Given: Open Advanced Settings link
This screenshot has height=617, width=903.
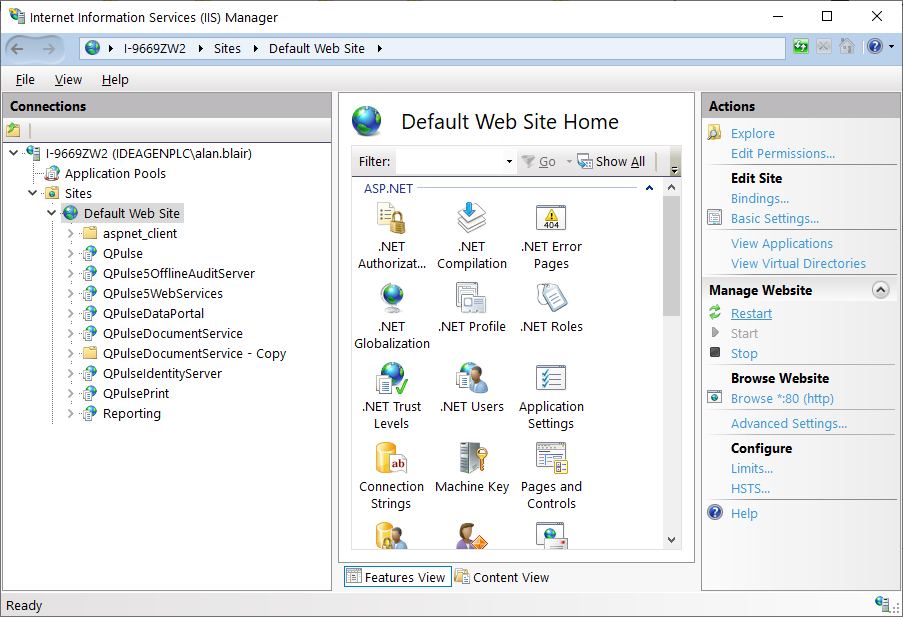Looking at the screenshot, I should pos(788,423).
